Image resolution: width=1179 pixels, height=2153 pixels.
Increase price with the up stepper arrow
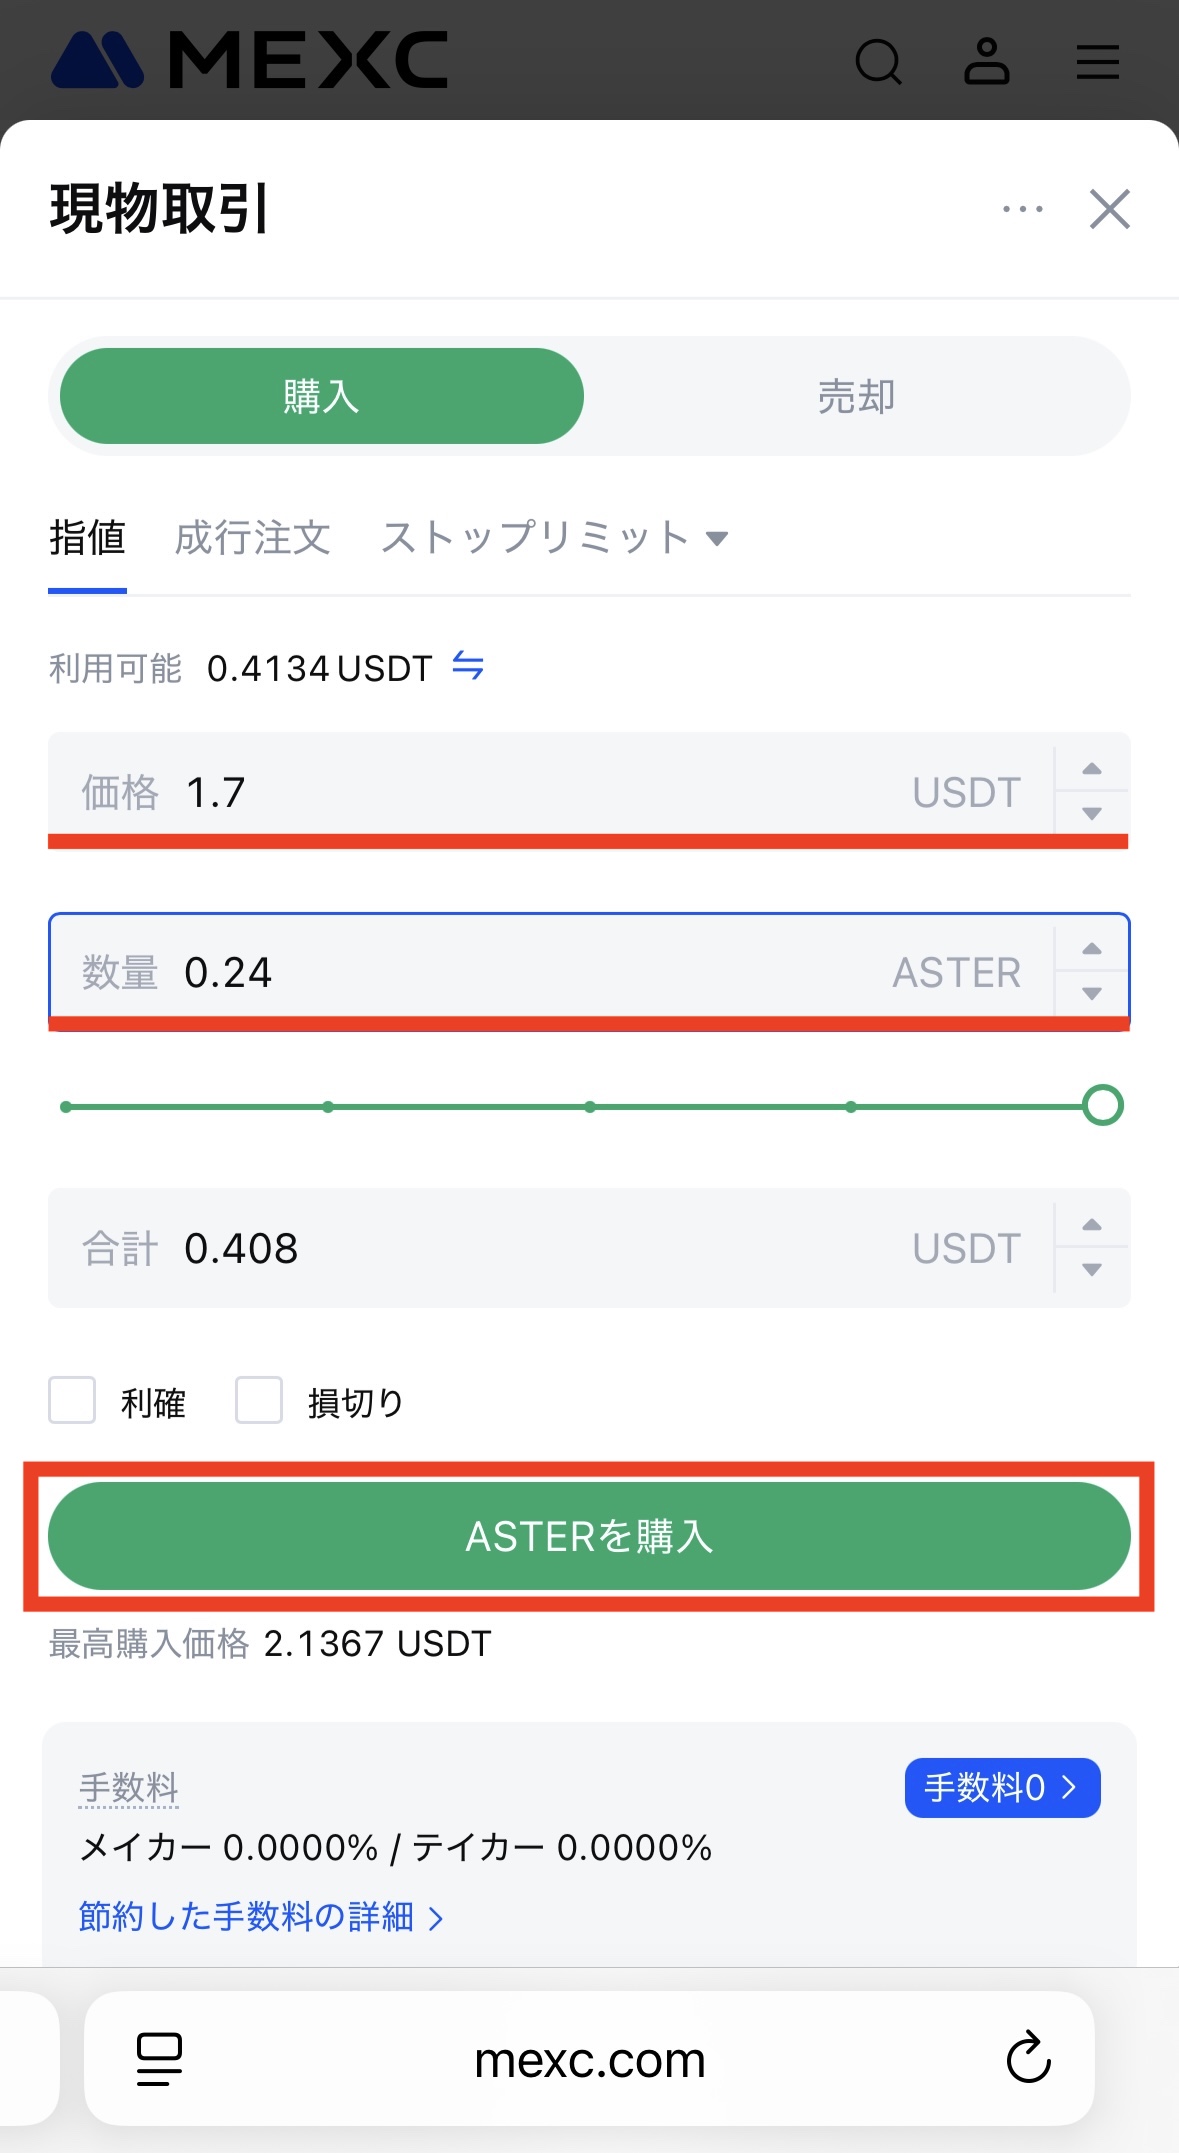pos(1092,769)
